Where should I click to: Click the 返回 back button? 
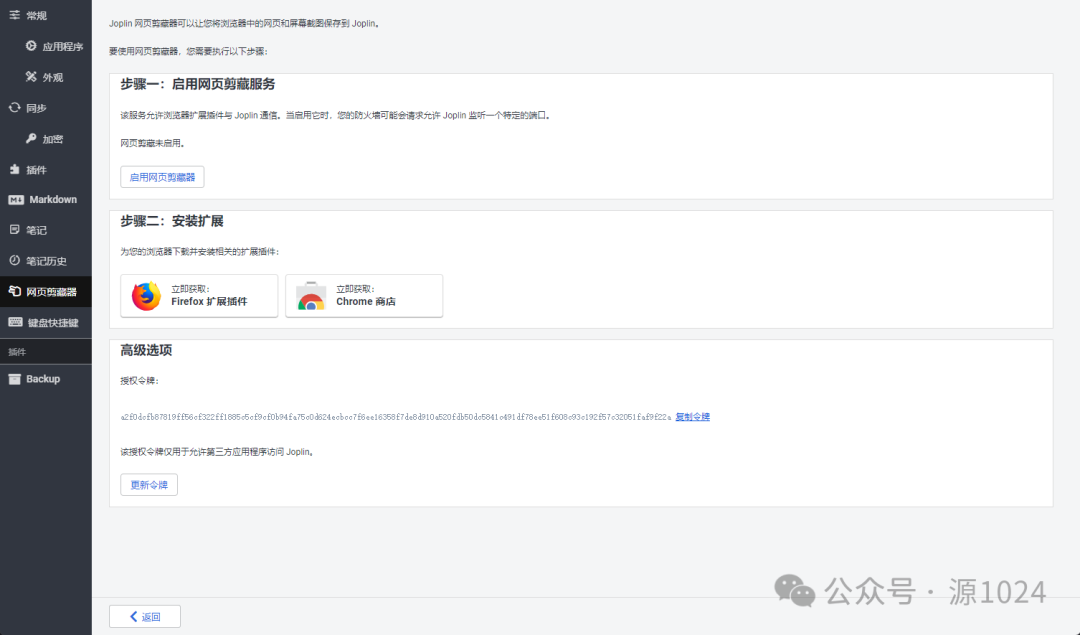tap(145, 616)
